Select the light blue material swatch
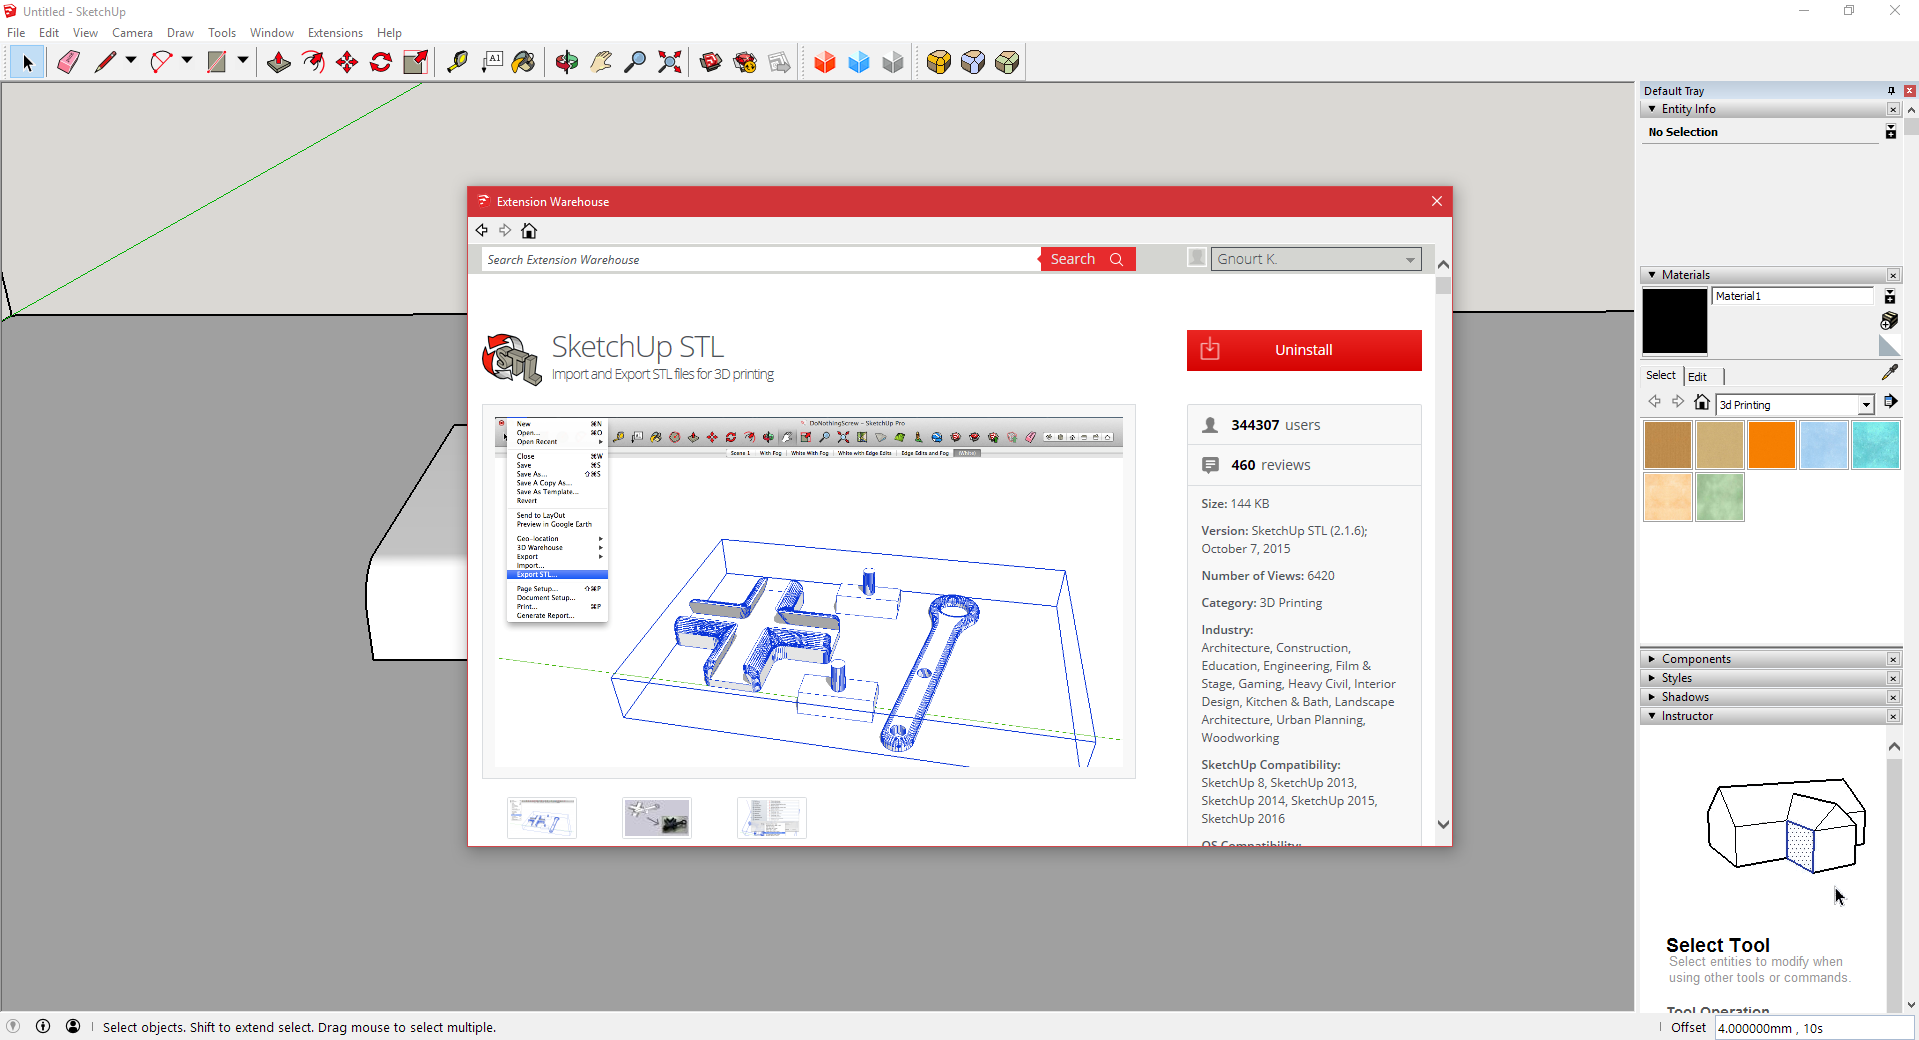Image resolution: width=1919 pixels, height=1040 pixels. pos(1824,445)
